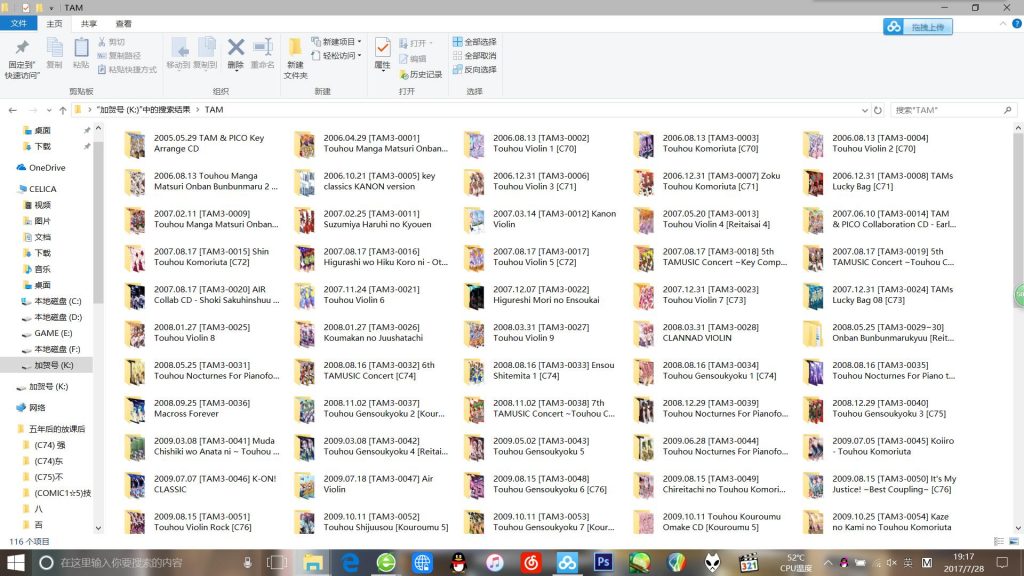Open the New item (新建项目) dropdown
The height and width of the screenshot is (576, 1024).
click(336, 42)
